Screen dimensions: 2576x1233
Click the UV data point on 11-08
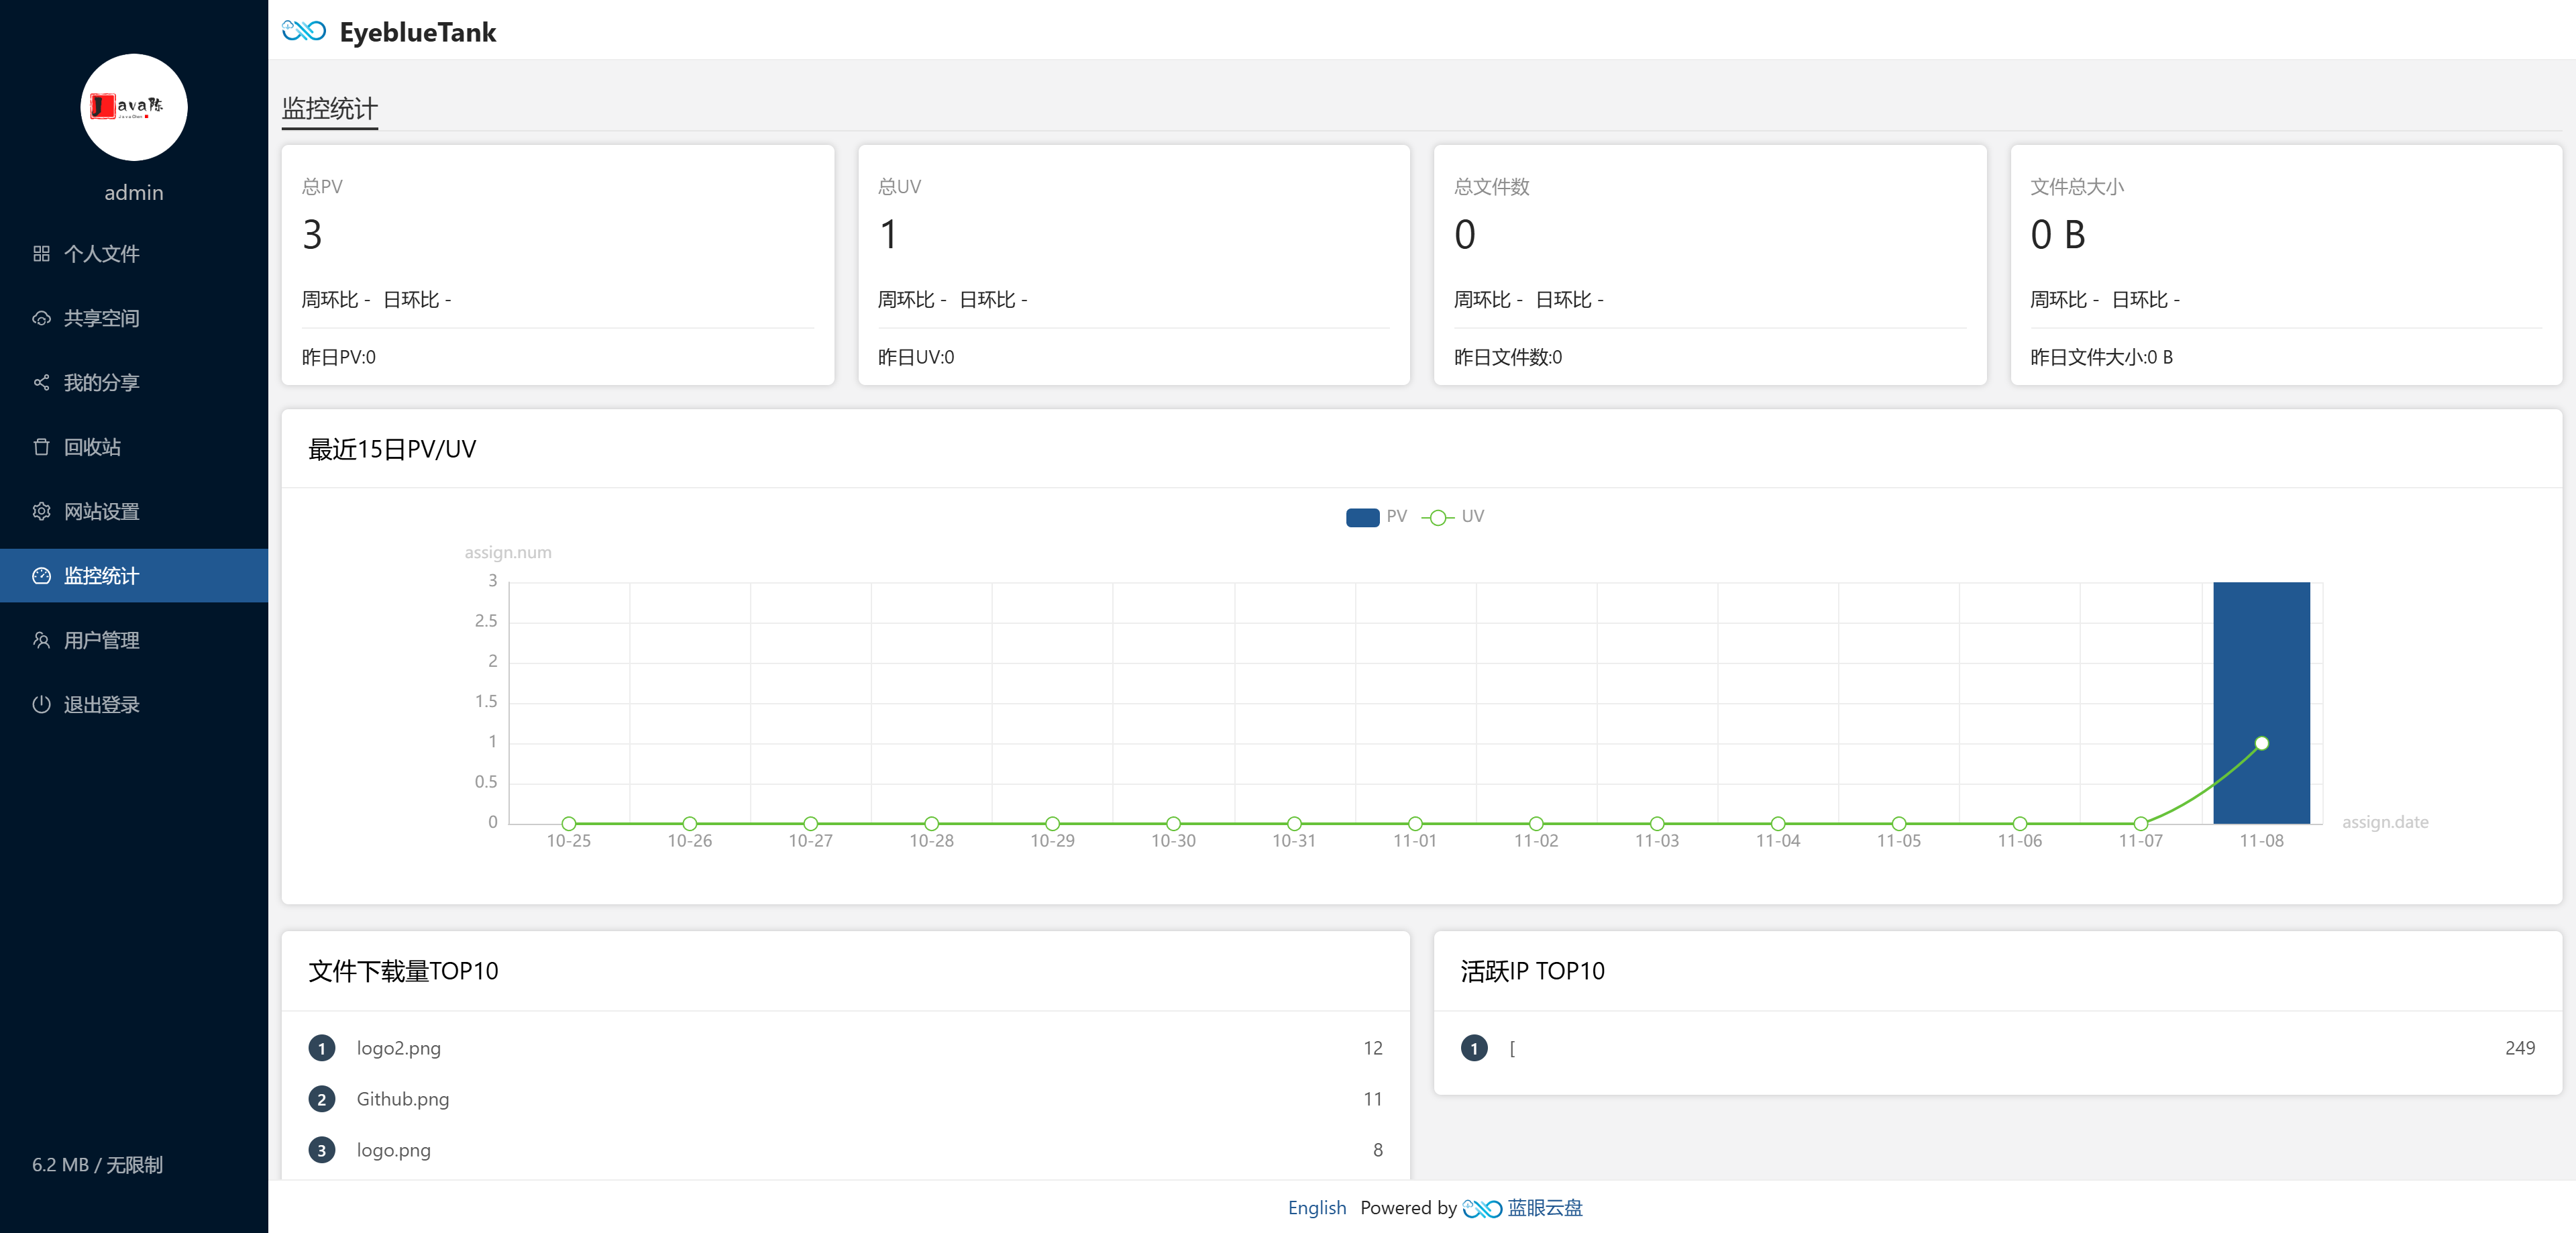pyautogui.click(x=2261, y=743)
